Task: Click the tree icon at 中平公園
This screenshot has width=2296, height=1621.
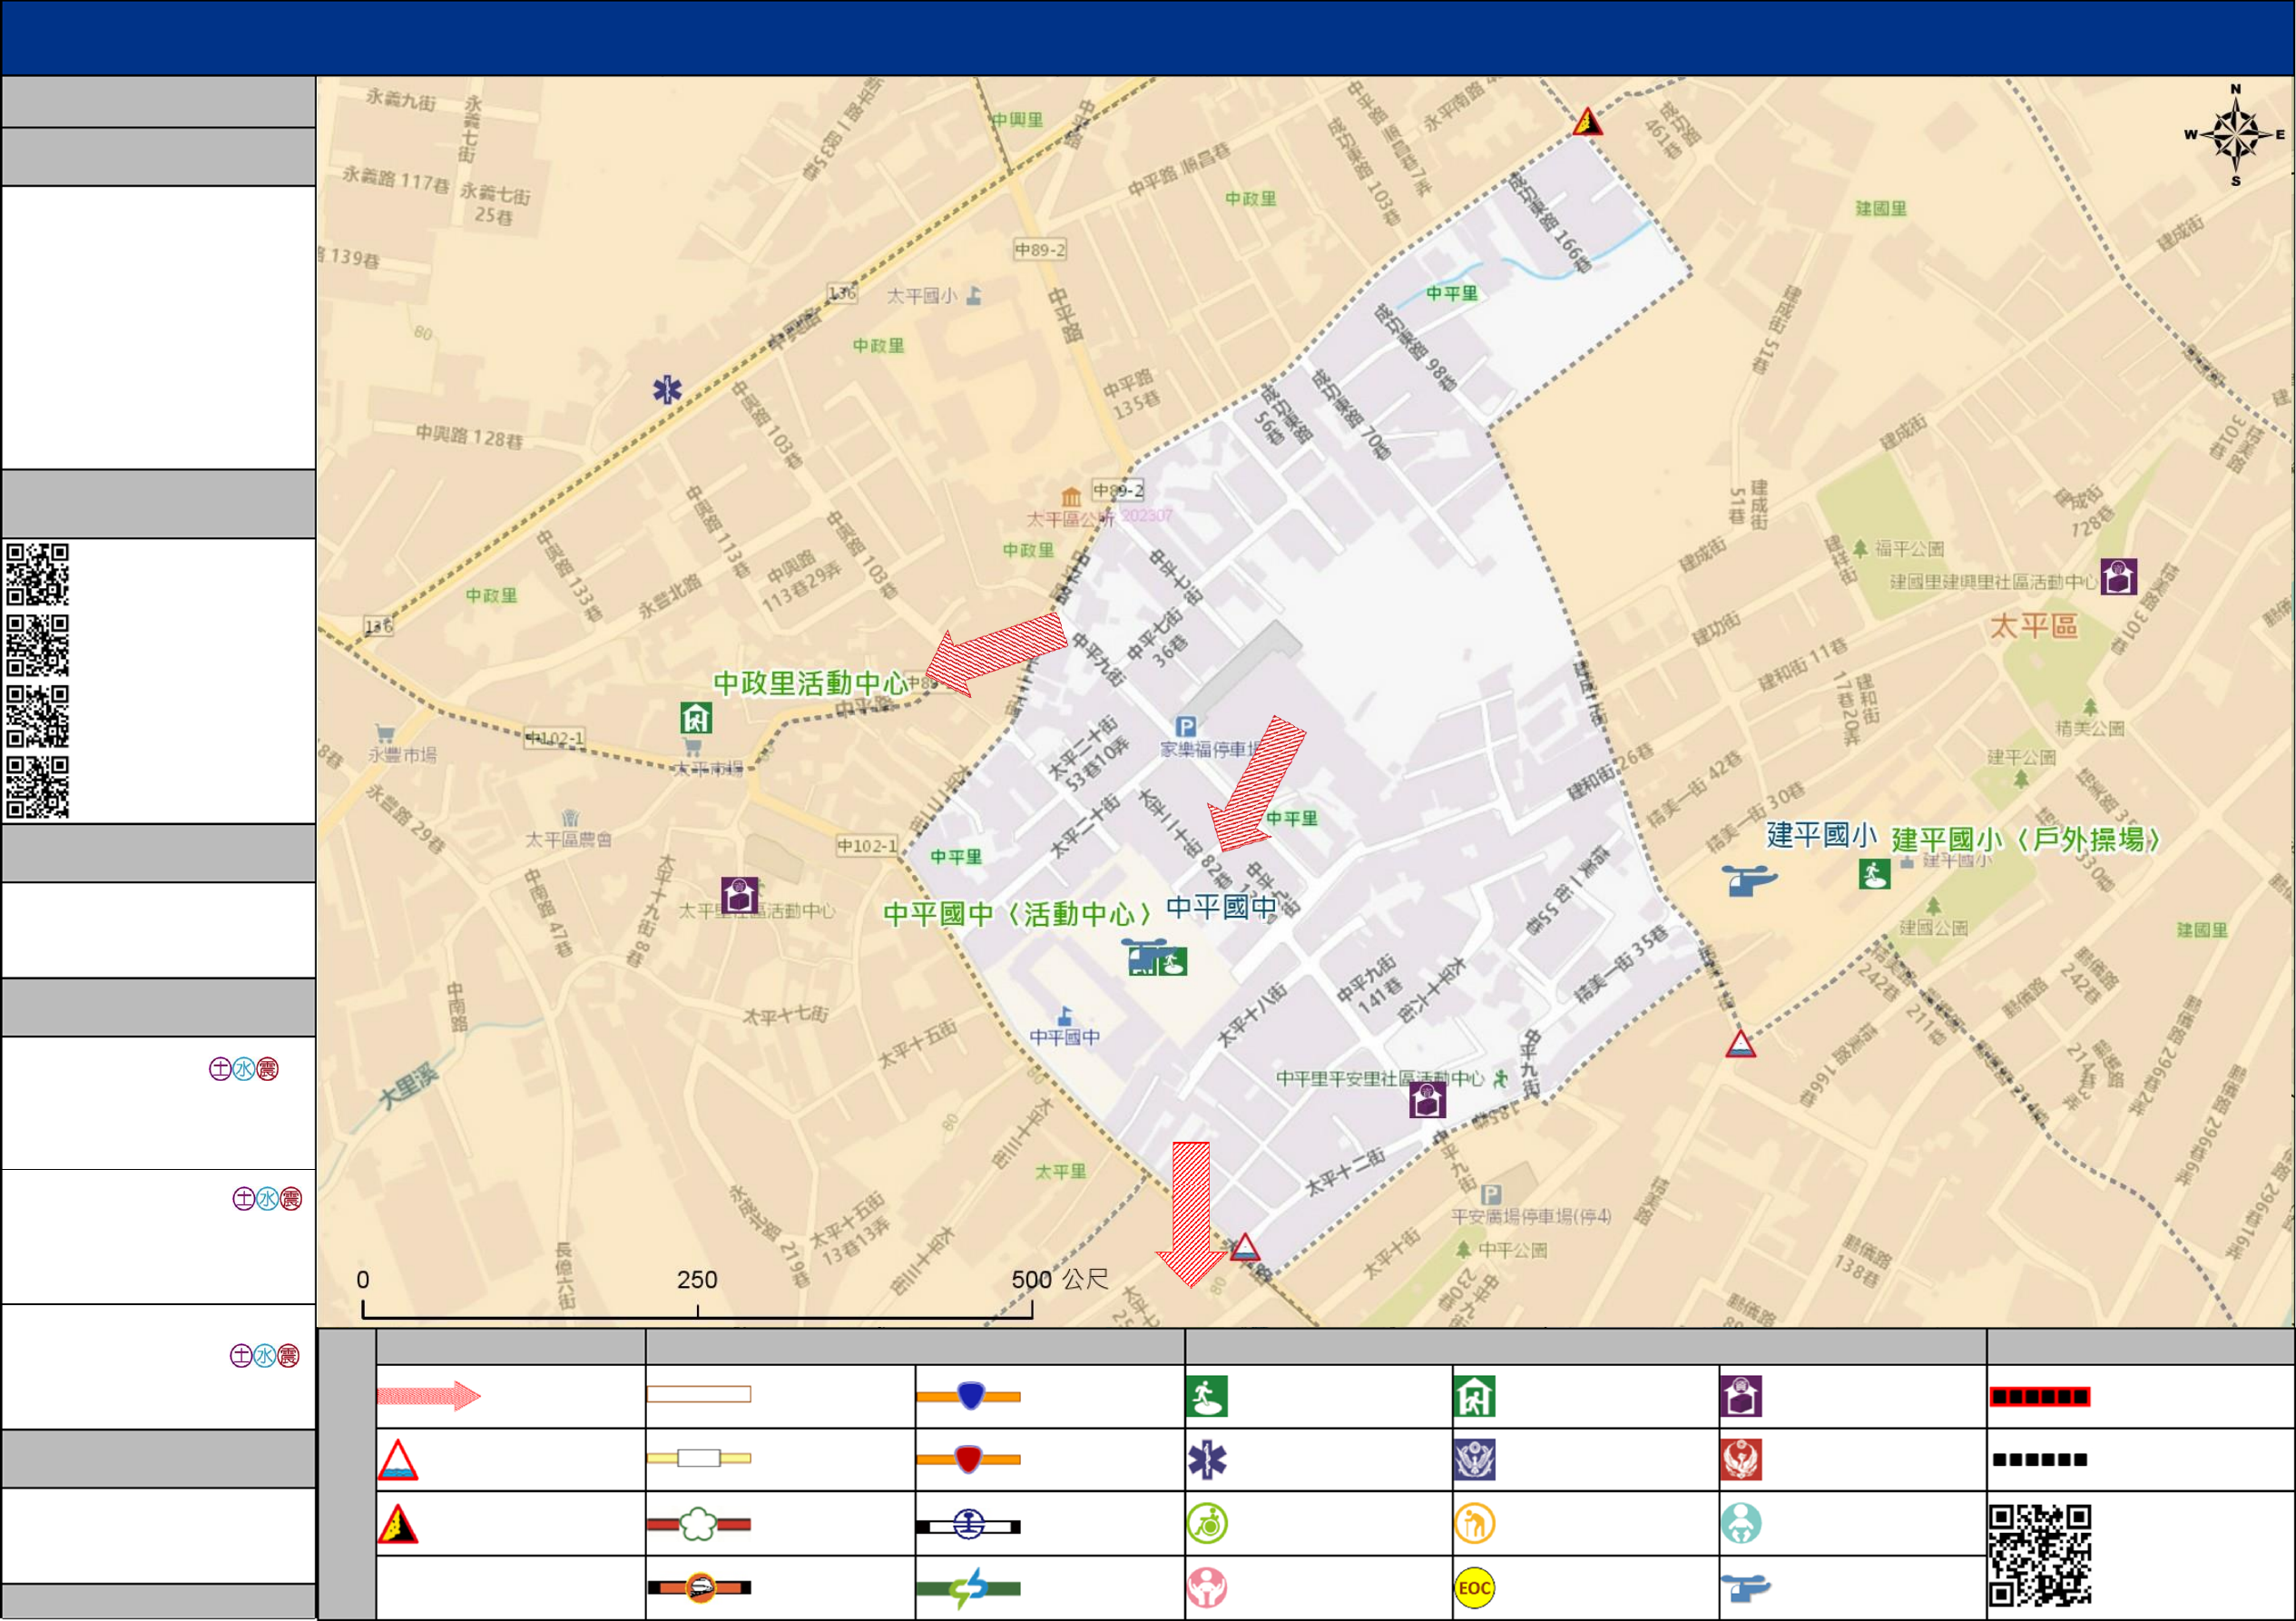Action: click(1463, 1249)
